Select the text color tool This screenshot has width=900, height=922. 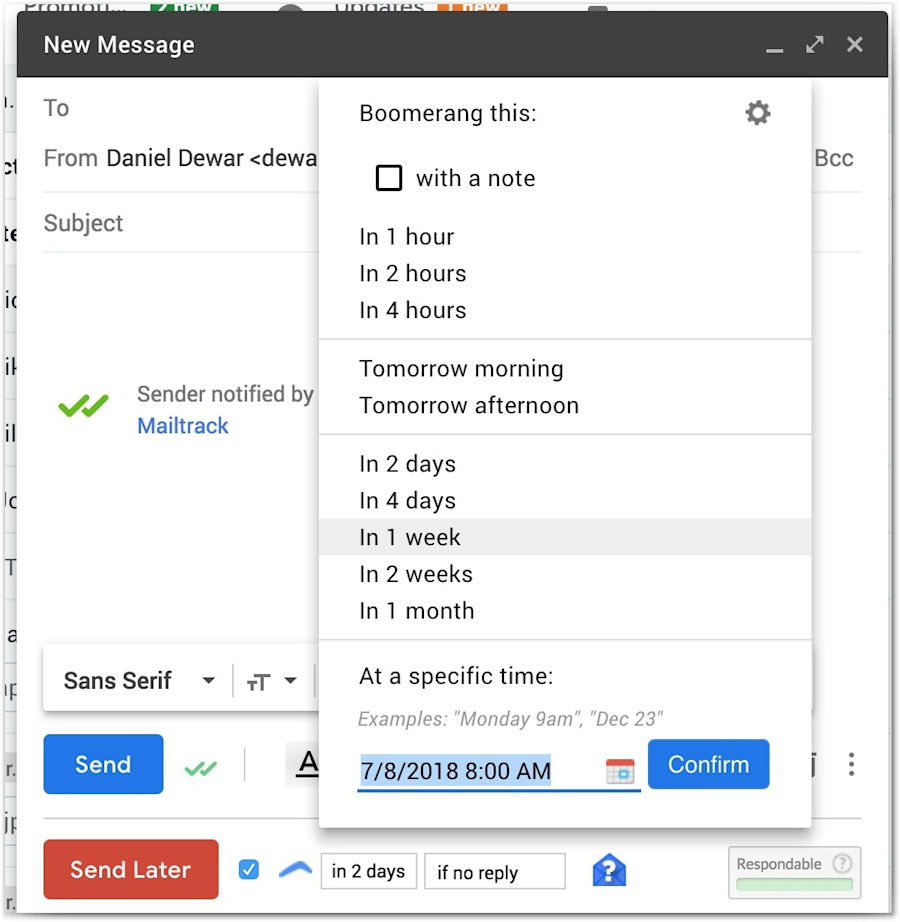[x=312, y=764]
